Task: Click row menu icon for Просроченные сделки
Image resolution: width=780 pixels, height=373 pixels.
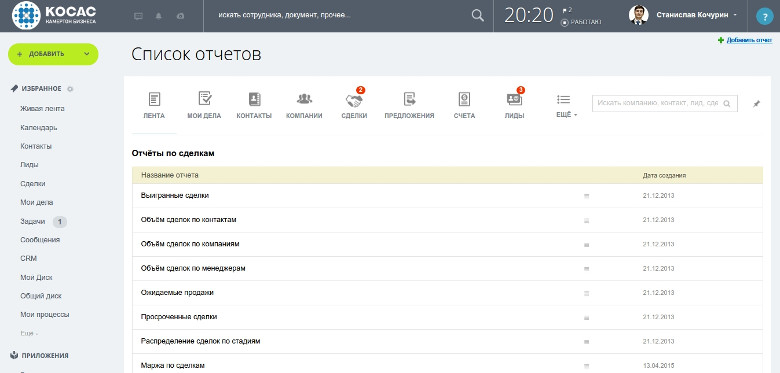Action: (x=586, y=317)
